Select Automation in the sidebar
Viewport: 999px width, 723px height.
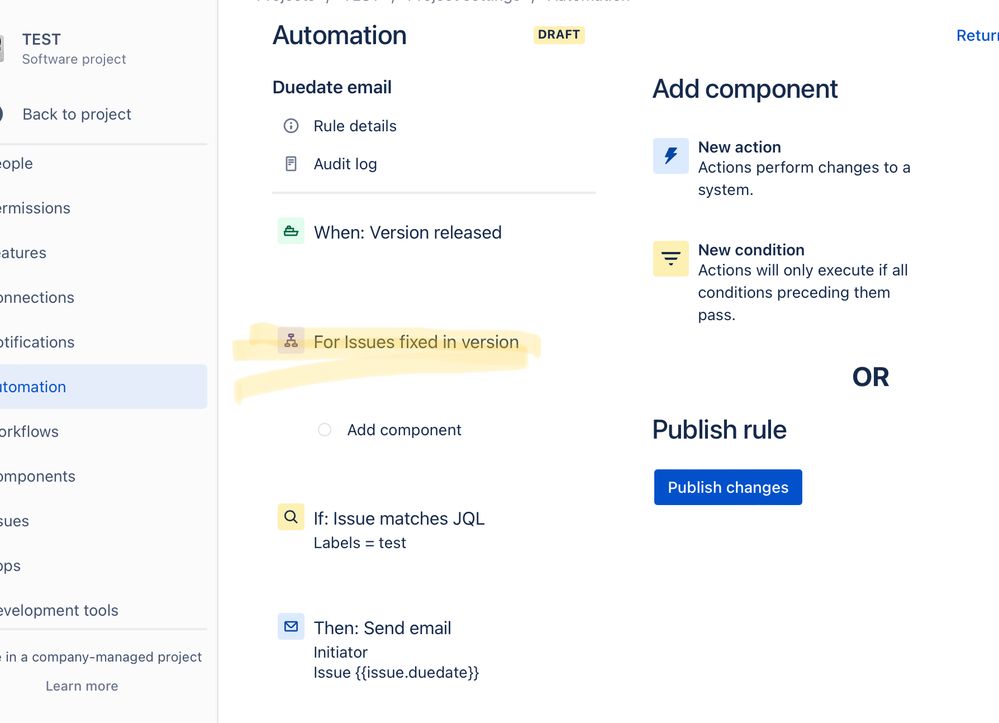point(103,387)
